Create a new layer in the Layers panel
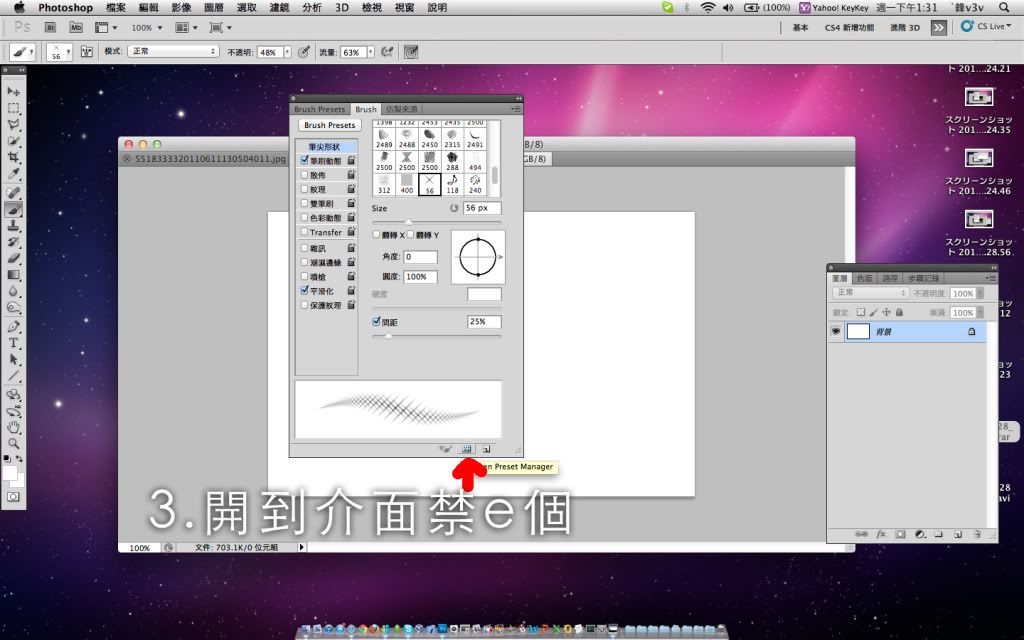 [x=957, y=535]
